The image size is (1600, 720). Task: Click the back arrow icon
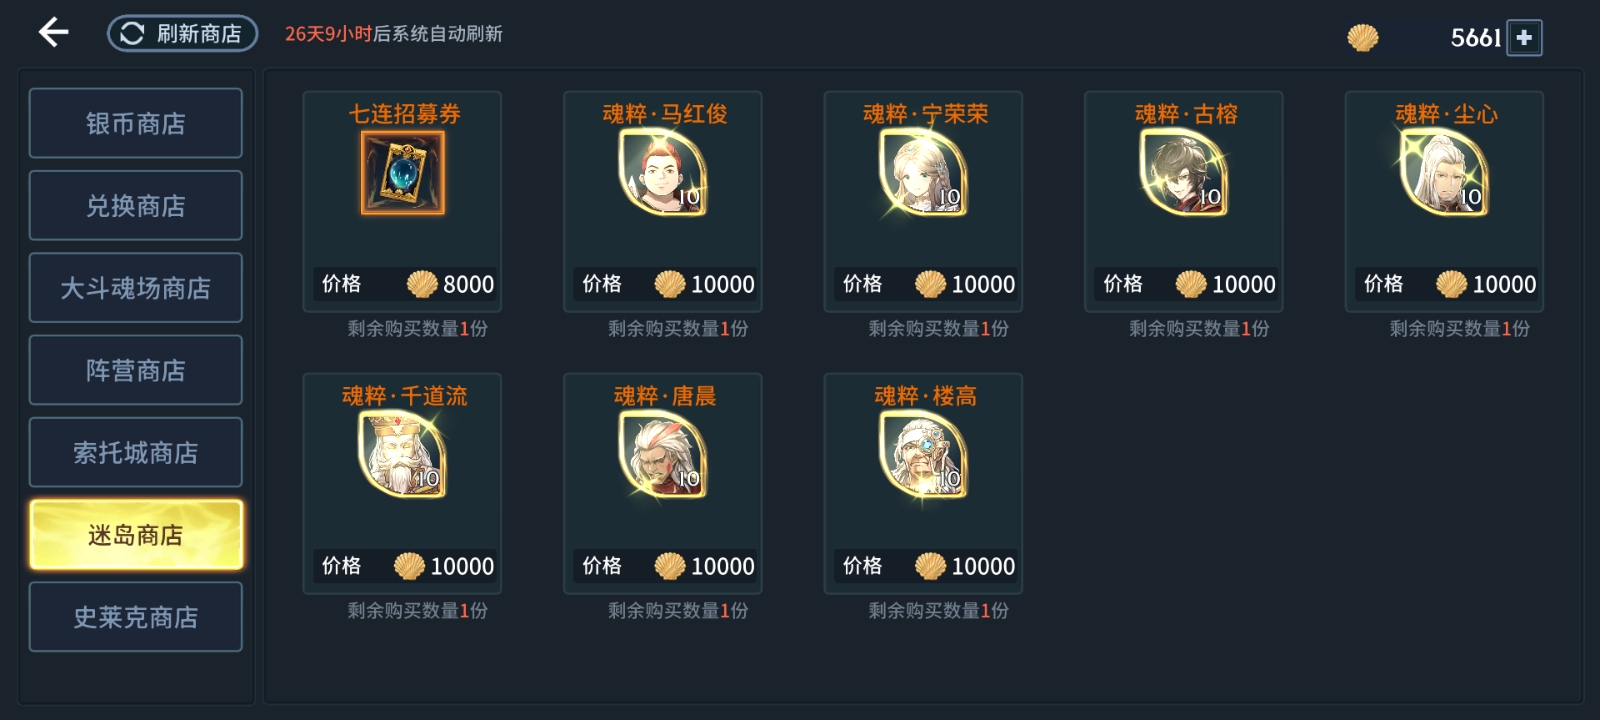pyautogui.click(x=53, y=33)
